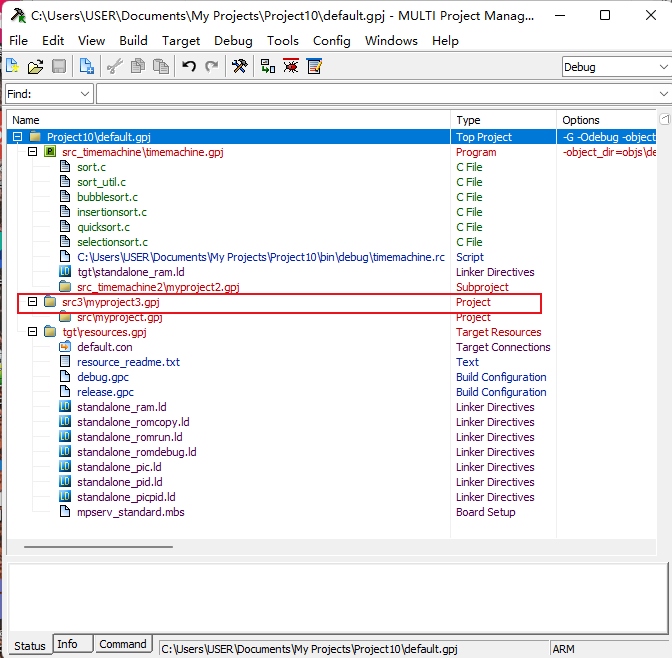Click the Add File to project icon

(x=87, y=67)
